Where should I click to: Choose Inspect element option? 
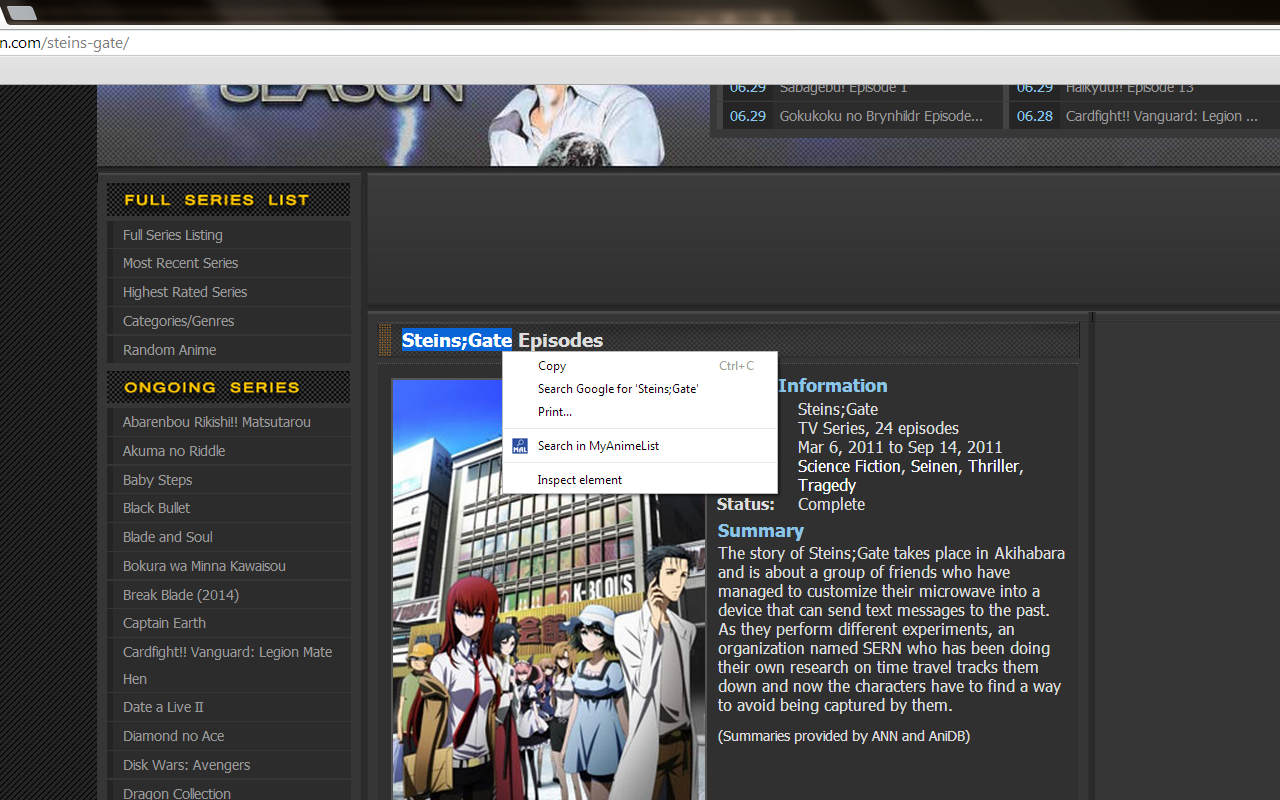[x=640, y=480]
